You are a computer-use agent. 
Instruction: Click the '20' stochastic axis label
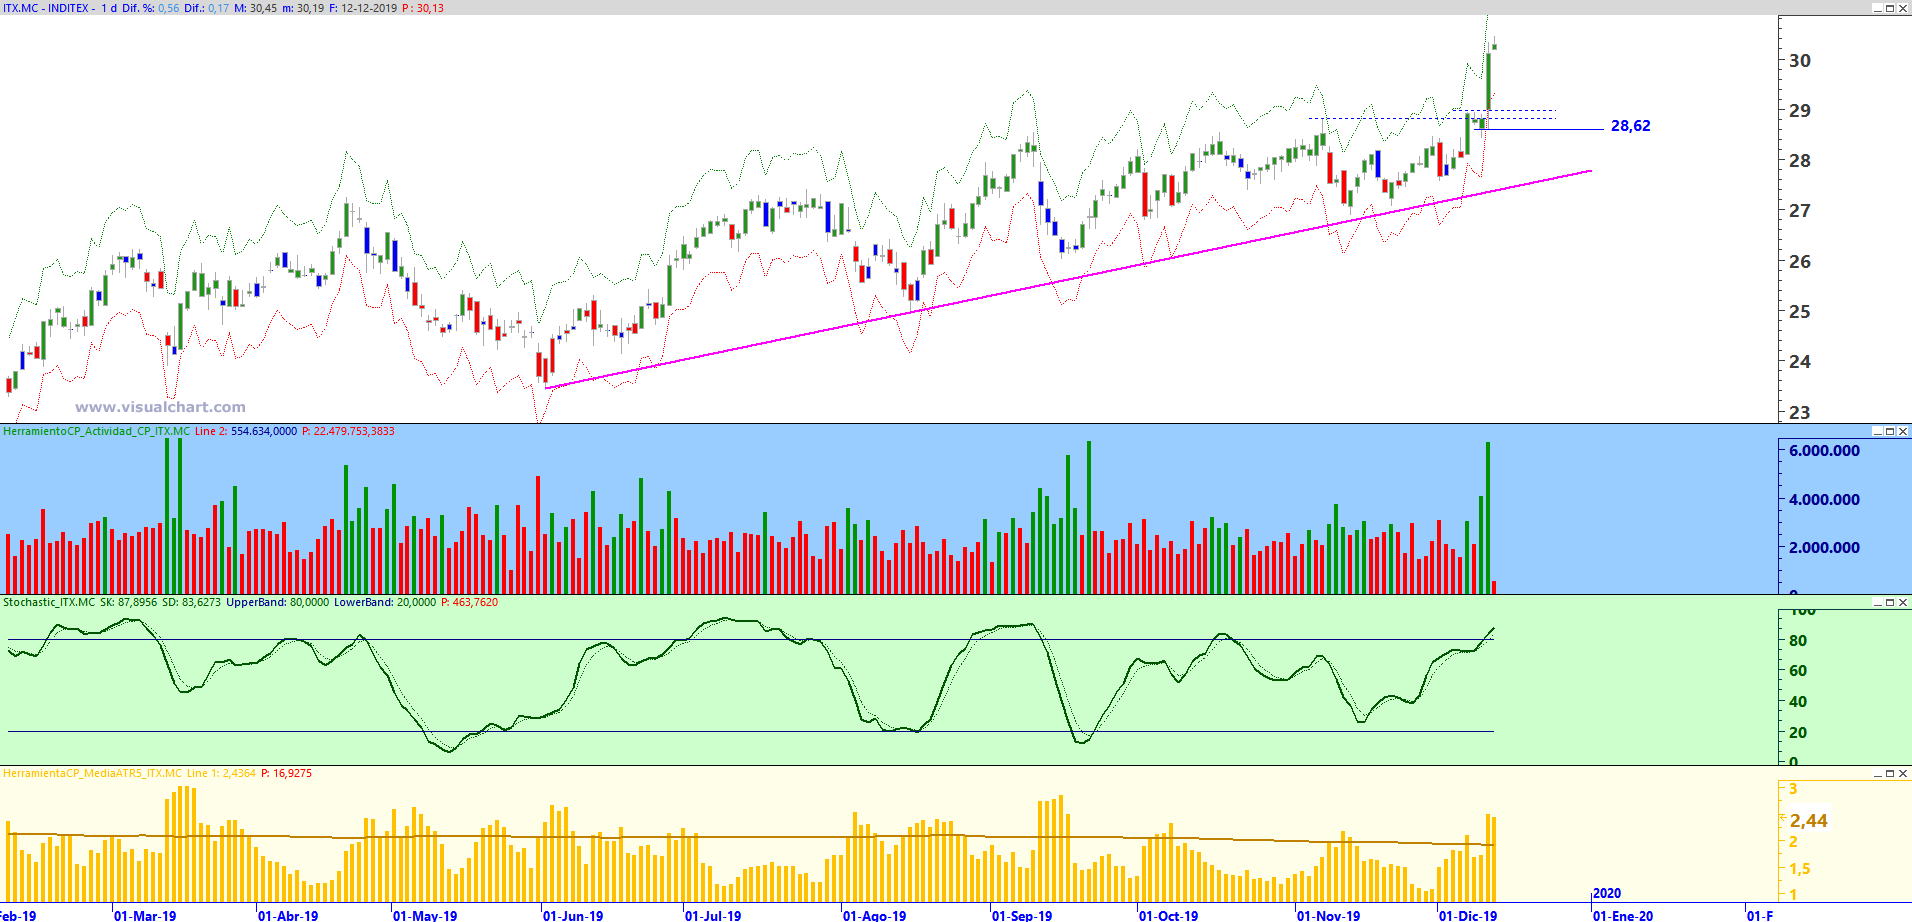pos(1798,733)
